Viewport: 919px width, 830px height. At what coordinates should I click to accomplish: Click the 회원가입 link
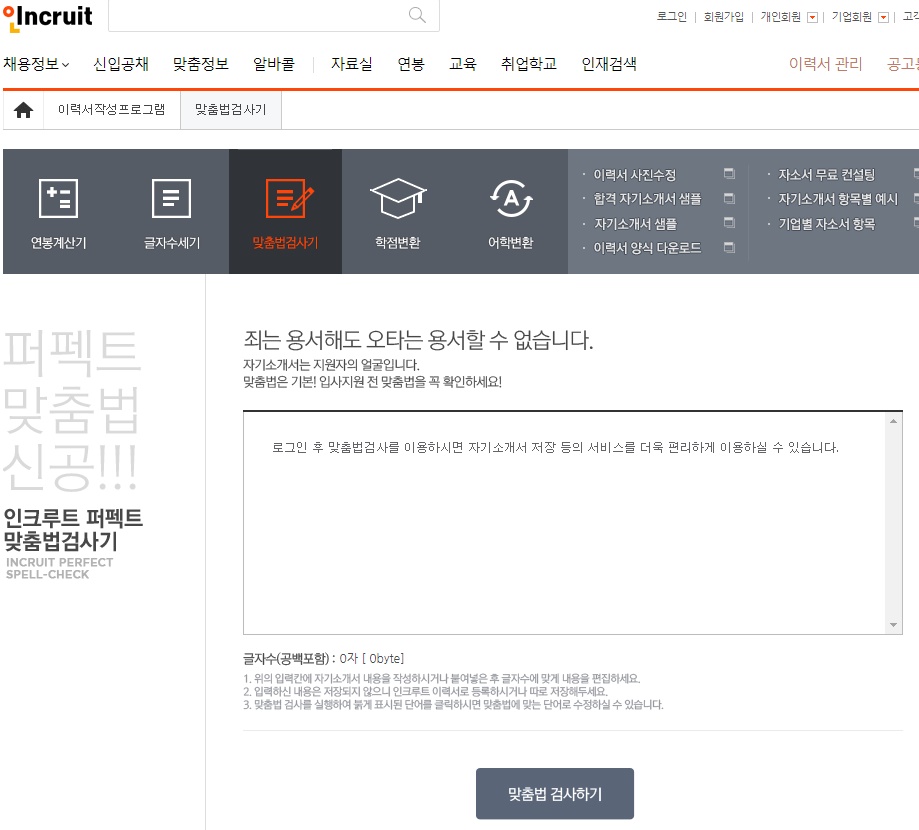(723, 17)
